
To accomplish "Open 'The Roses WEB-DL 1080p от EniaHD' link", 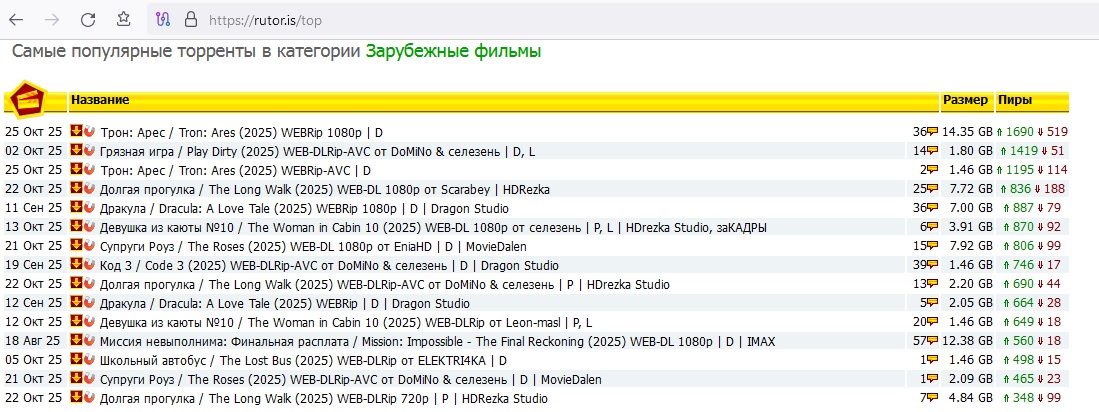I will 313,247.
